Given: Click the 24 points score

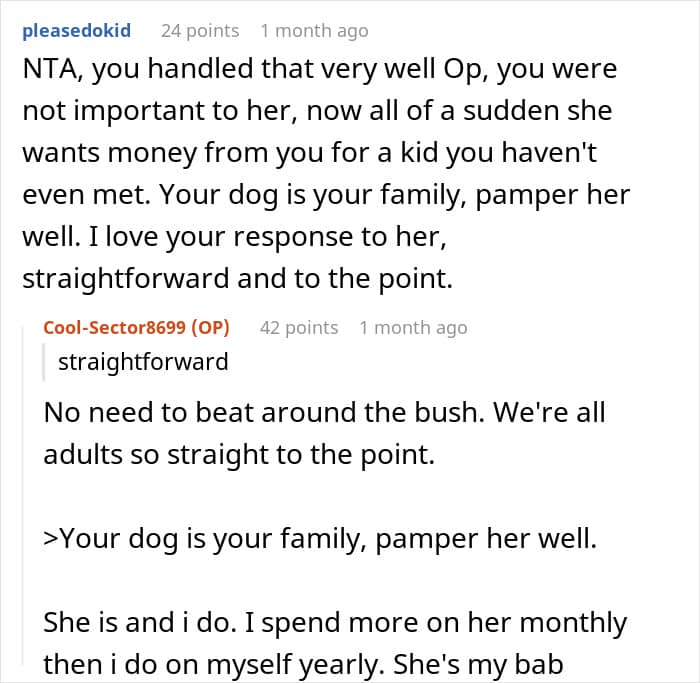Looking at the screenshot, I should tap(200, 31).
